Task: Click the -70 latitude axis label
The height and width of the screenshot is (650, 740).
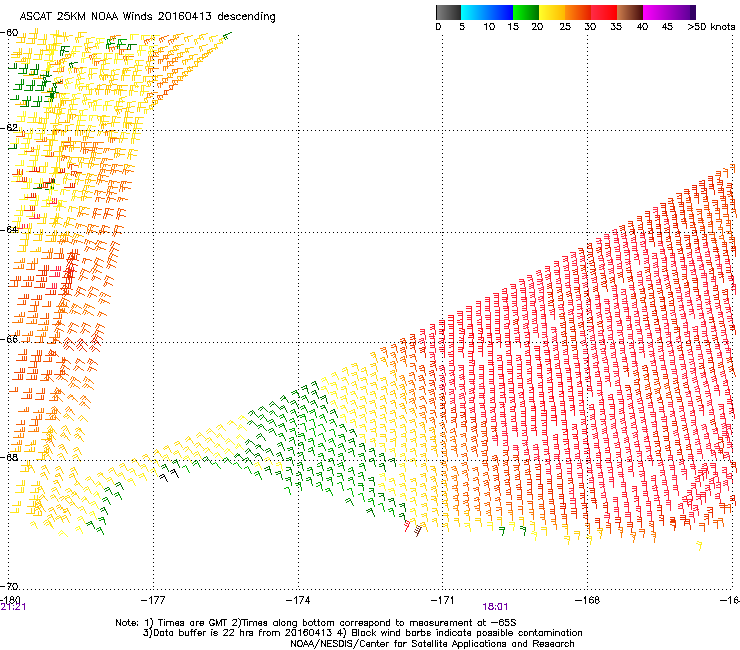Action: pos(9,586)
